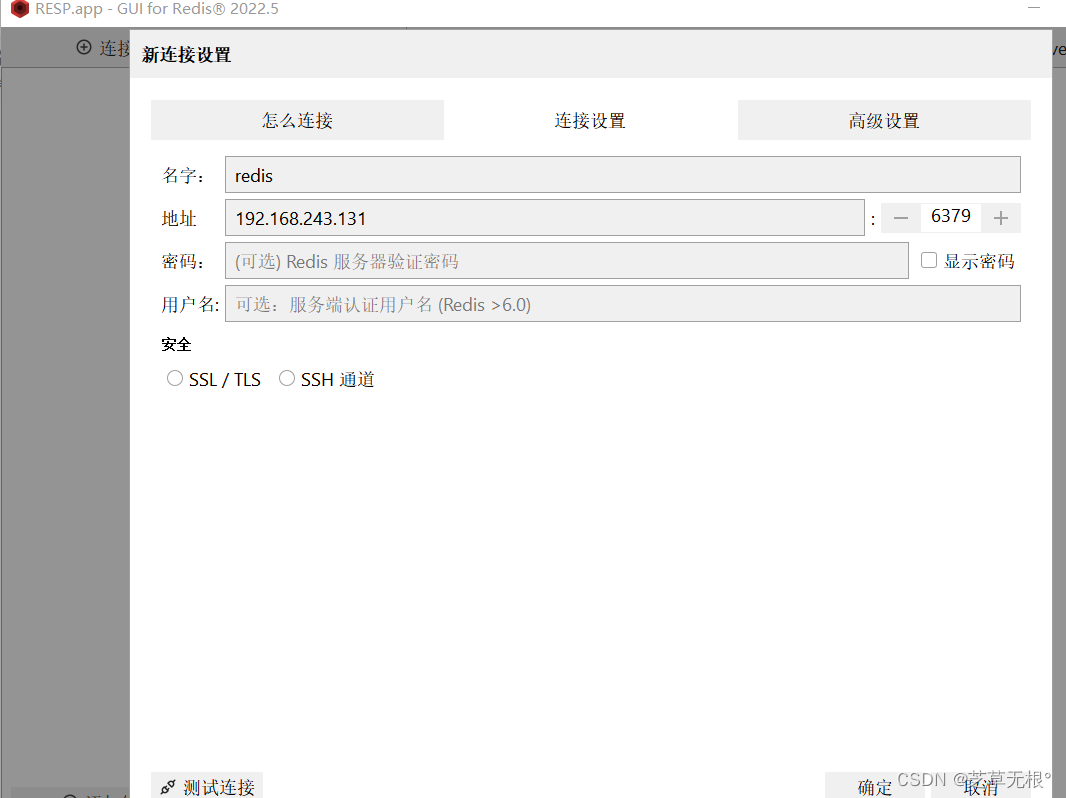Focus the 用户名 username input field
This screenshot has width=1066, height=798.
623,304
